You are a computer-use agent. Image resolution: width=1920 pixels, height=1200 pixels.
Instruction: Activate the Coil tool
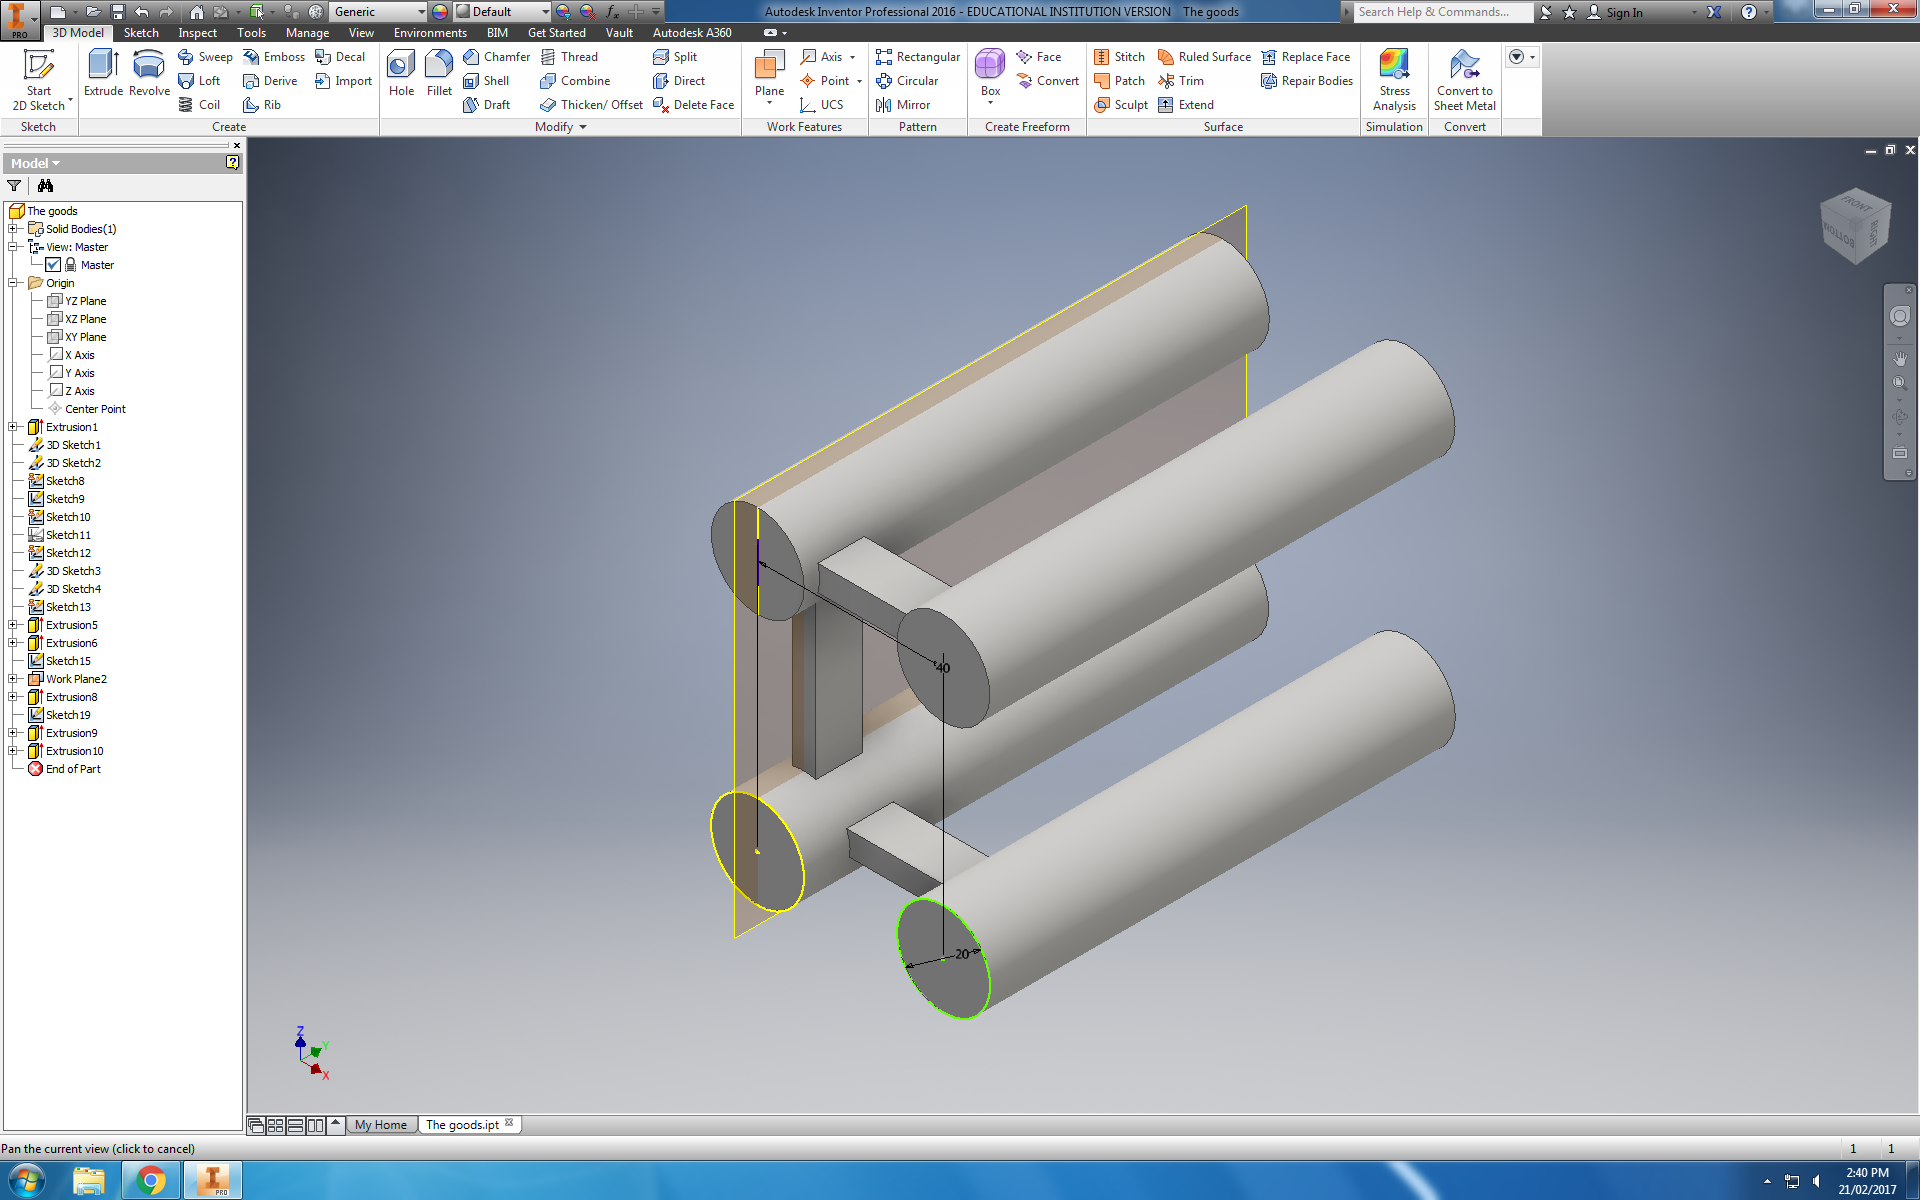point(199,105)
